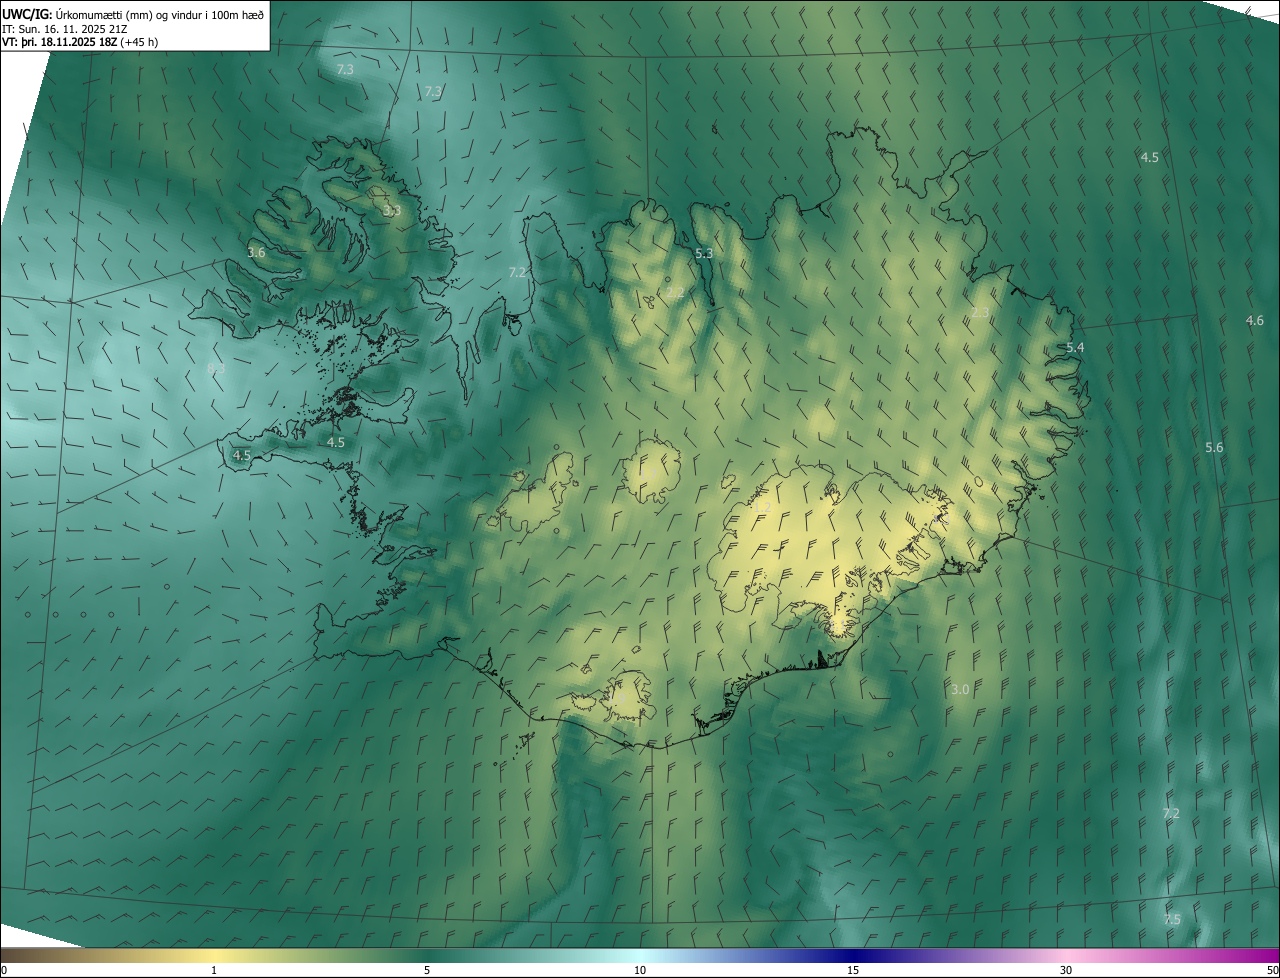Viewport: 1280px width, 978px height.
Task: Click the color bar at the 15 mm mark
Action: (853, 956)
